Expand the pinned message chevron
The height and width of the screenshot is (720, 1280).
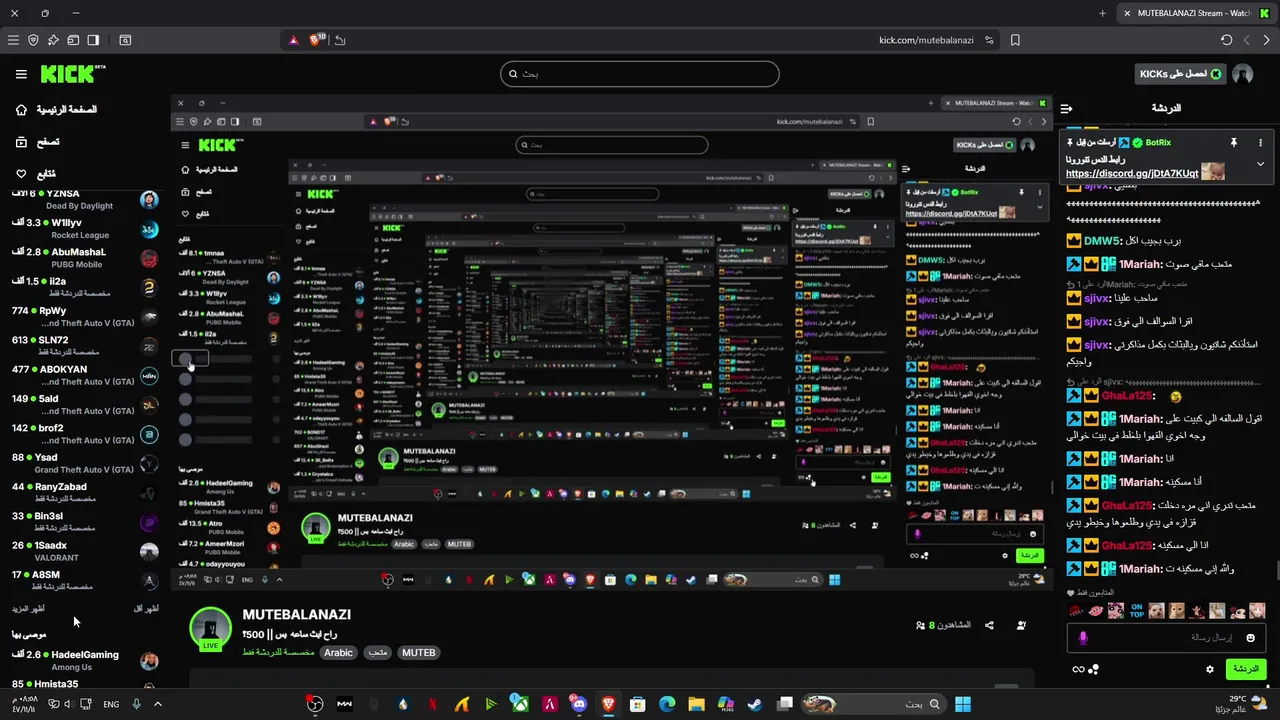click(1260, 164)
